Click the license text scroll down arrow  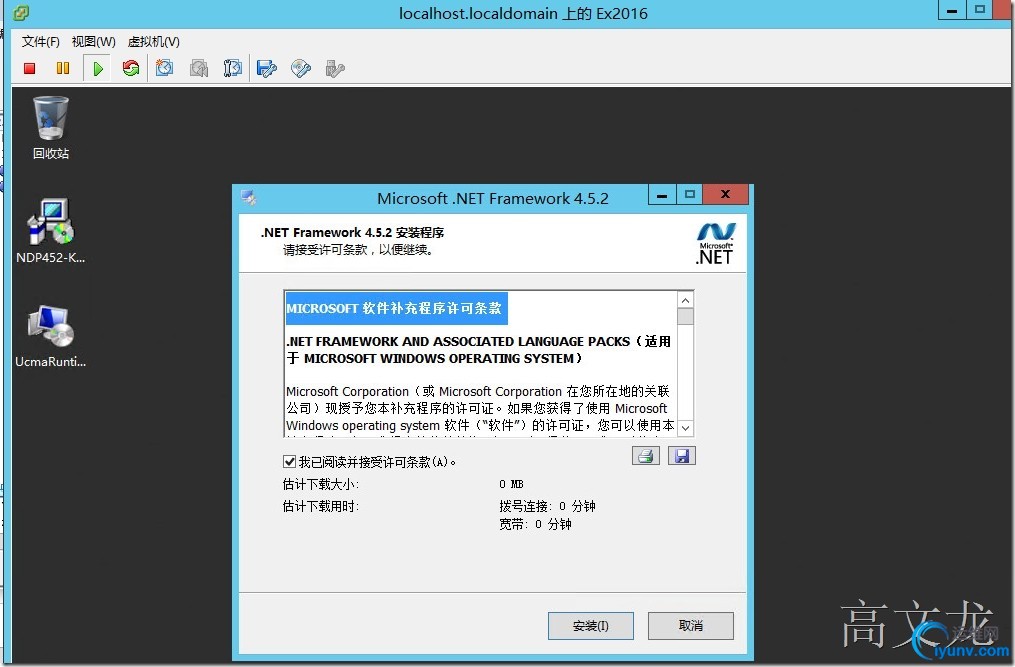click(x=686, y=428)
